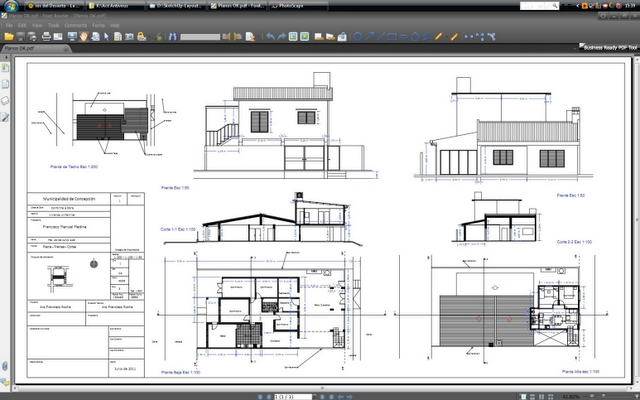640x400 pixels.
Task: Click the taskbar search box
Action: click(x=539, y=6)
